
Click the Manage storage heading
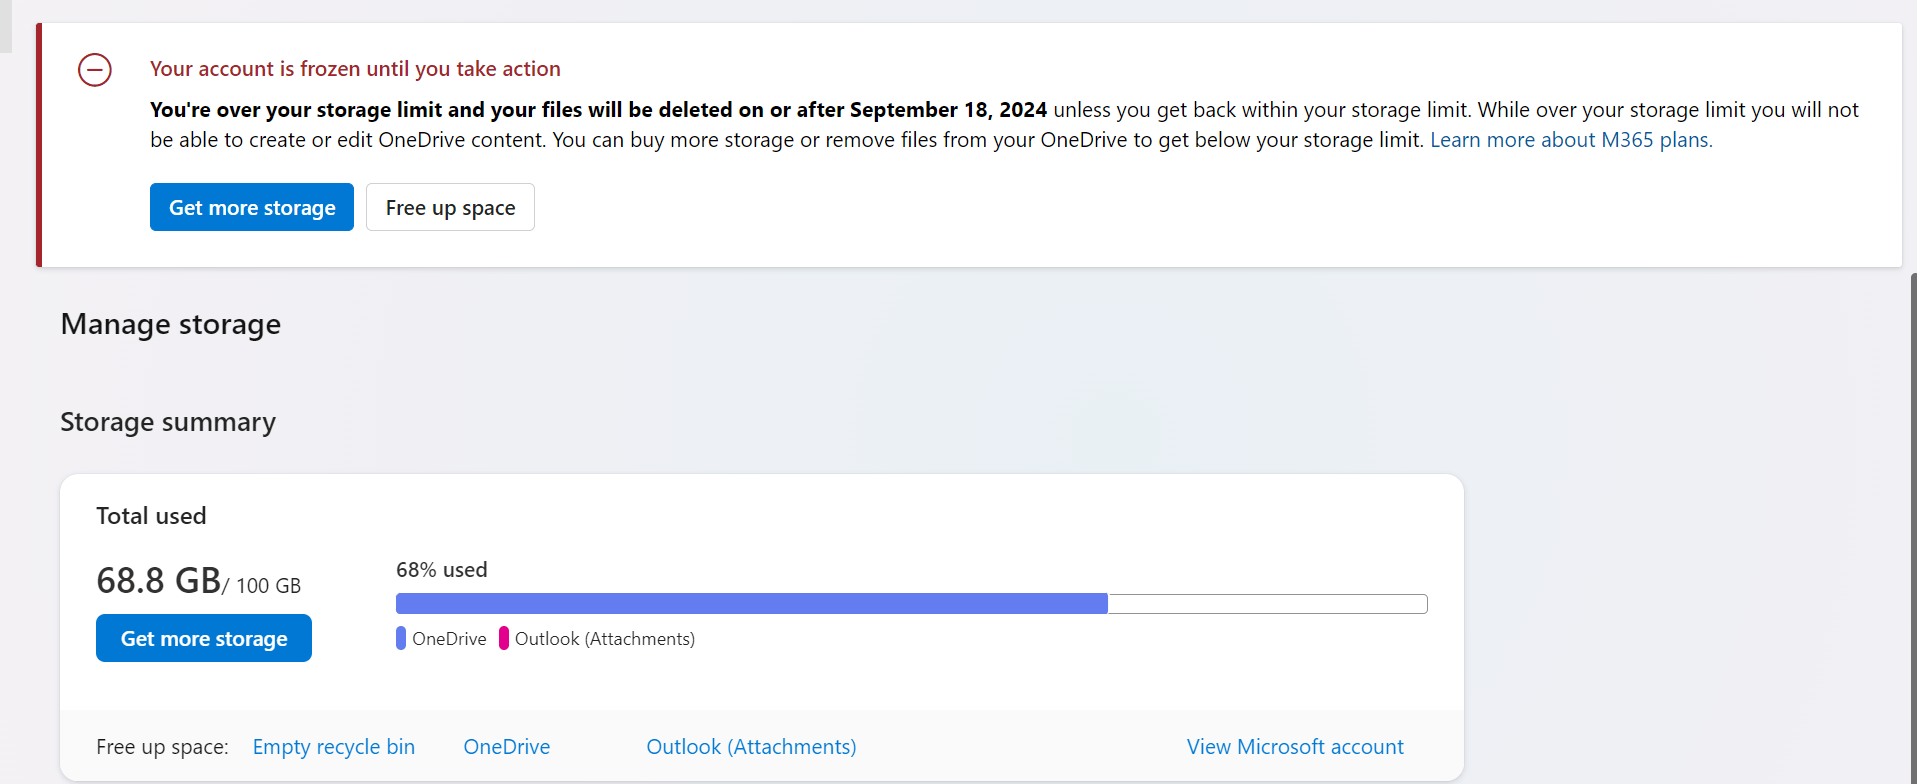pos(171,324)
